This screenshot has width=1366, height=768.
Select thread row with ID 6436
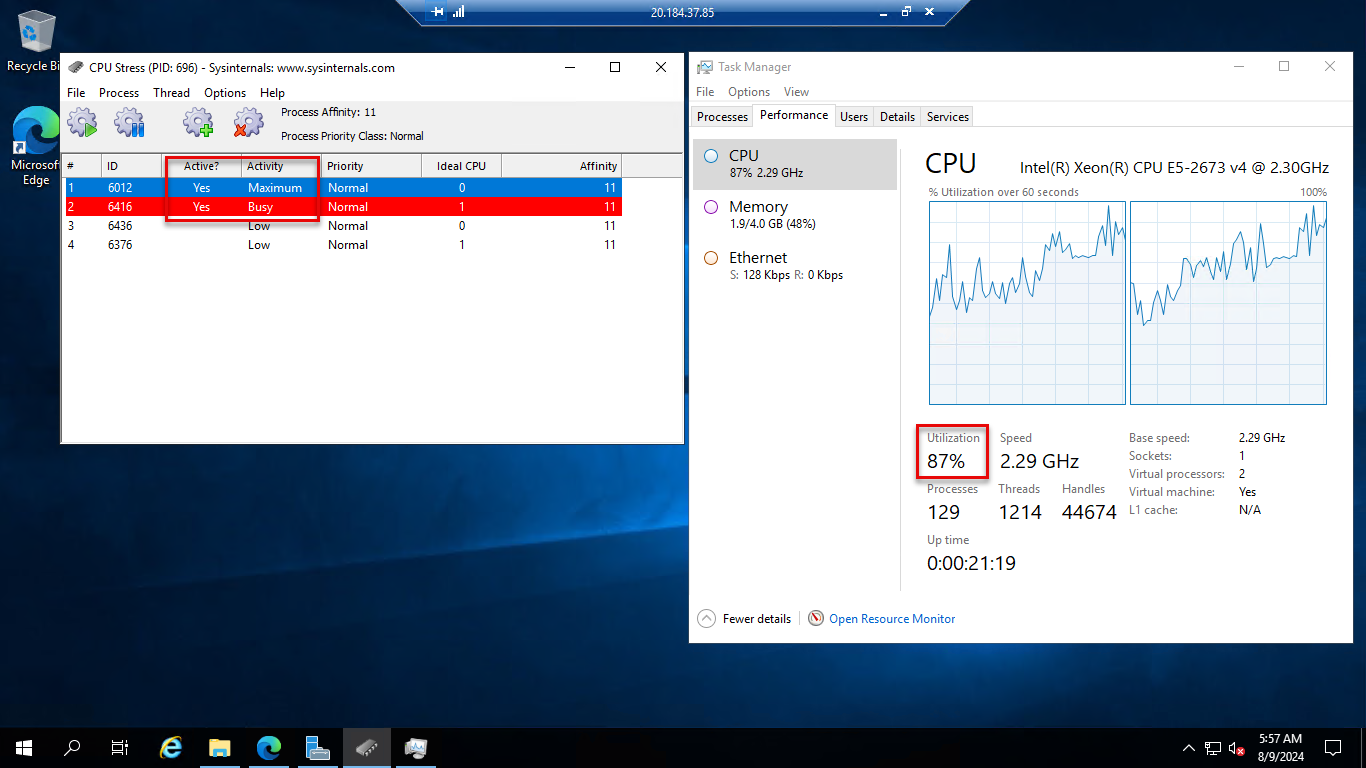pyautogui.click(x=342, y=226)
